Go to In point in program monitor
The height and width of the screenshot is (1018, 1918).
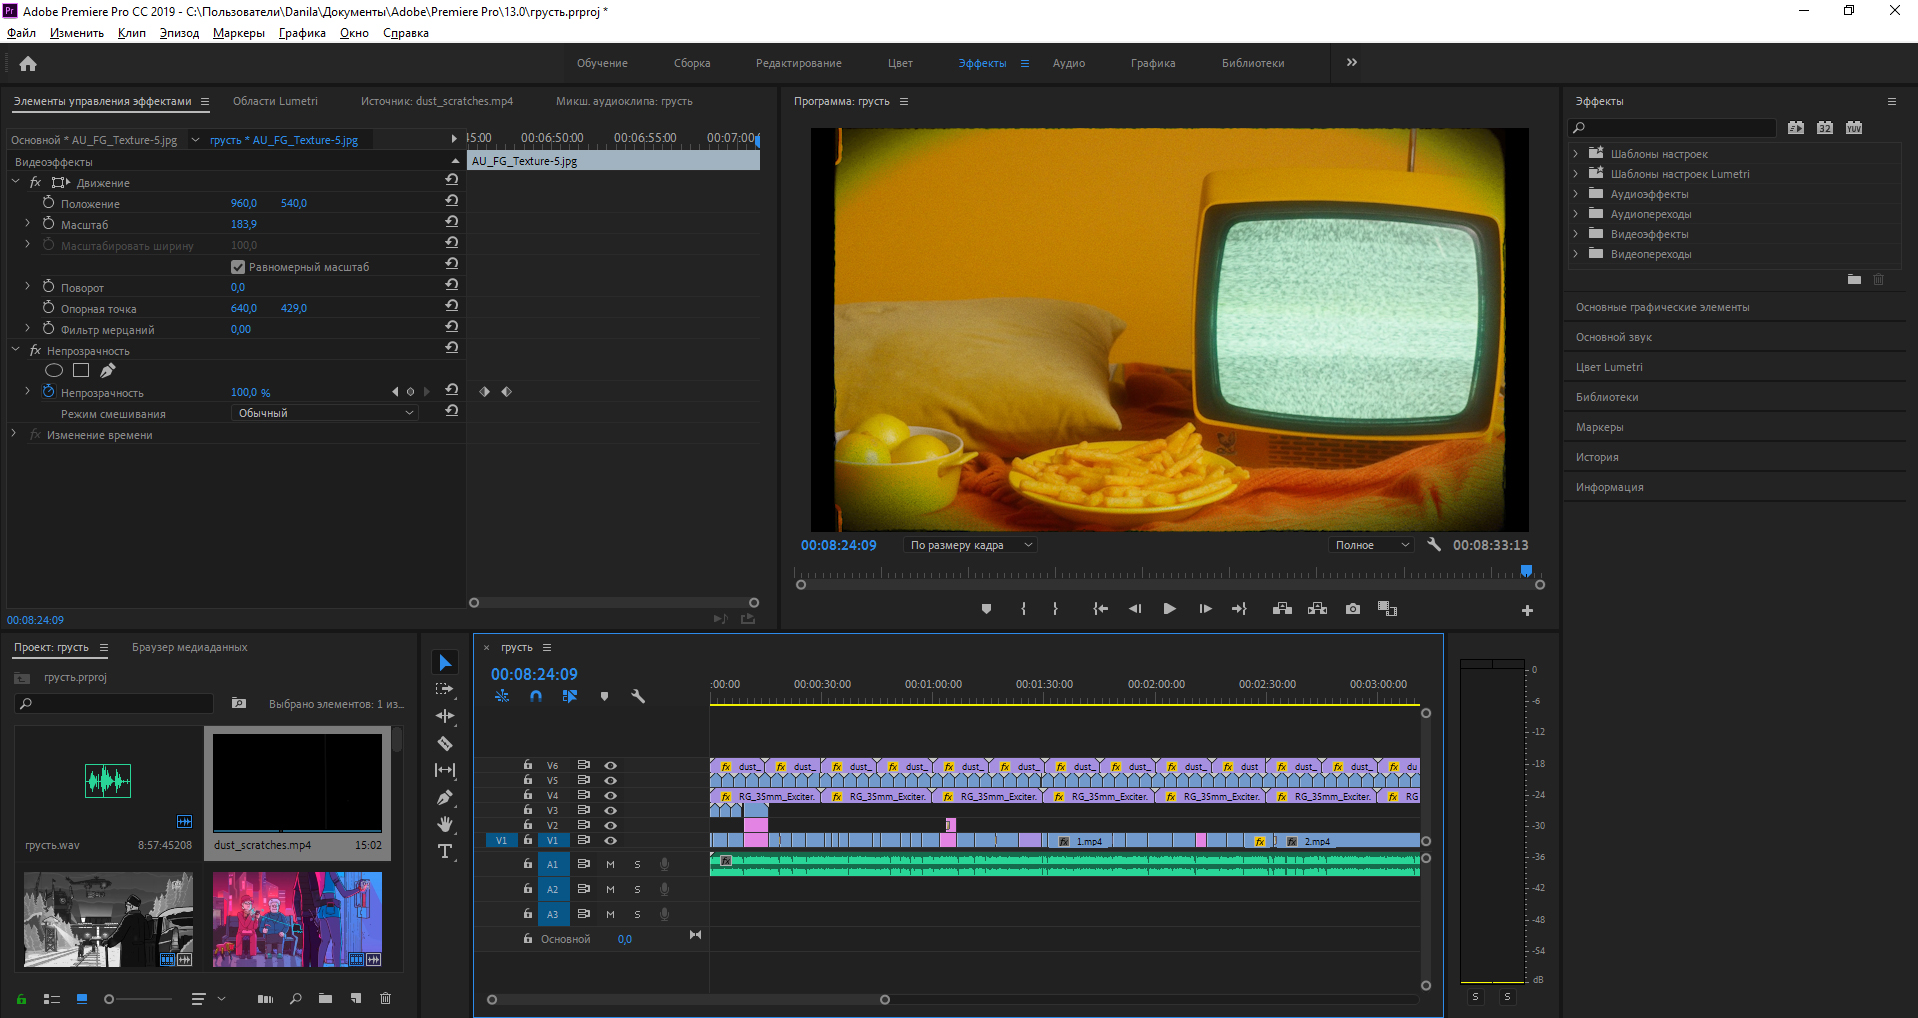pos(1100,609)
